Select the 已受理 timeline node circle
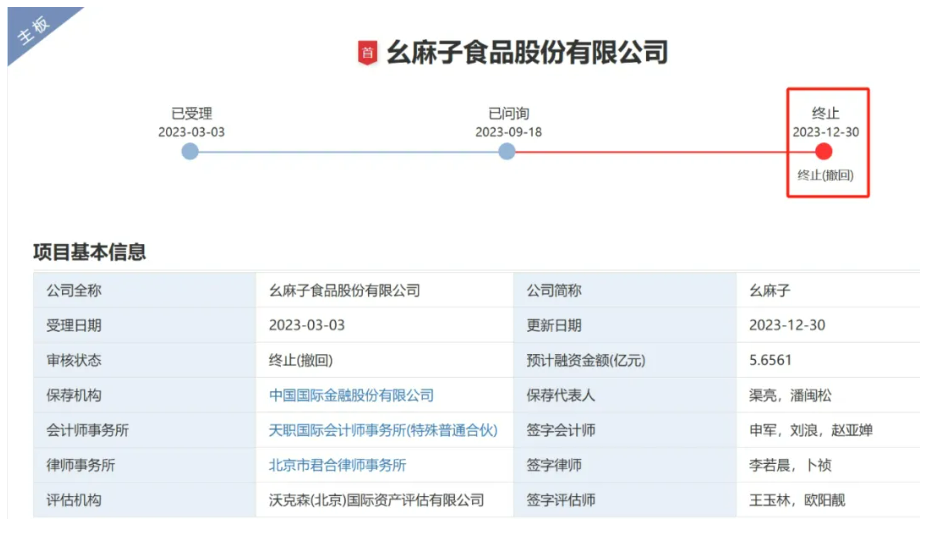 point(191,151)
